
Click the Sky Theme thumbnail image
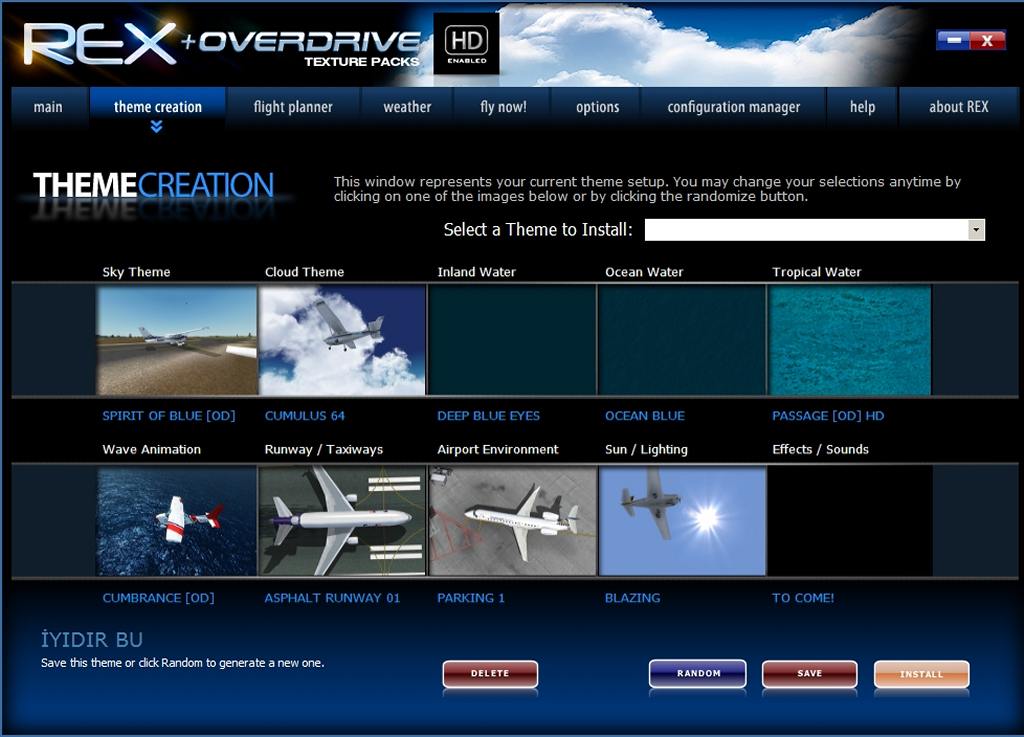177,341
